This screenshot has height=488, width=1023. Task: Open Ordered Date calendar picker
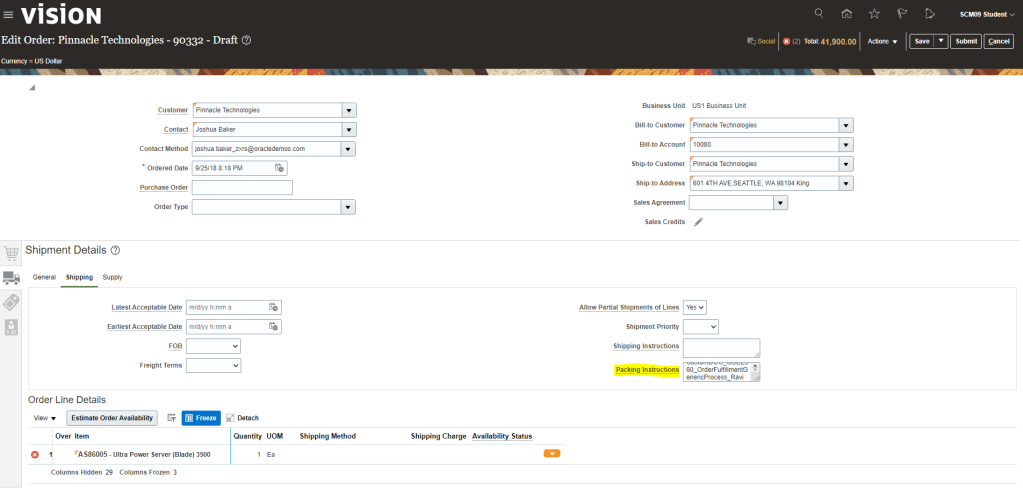click(x=280, y=168)
